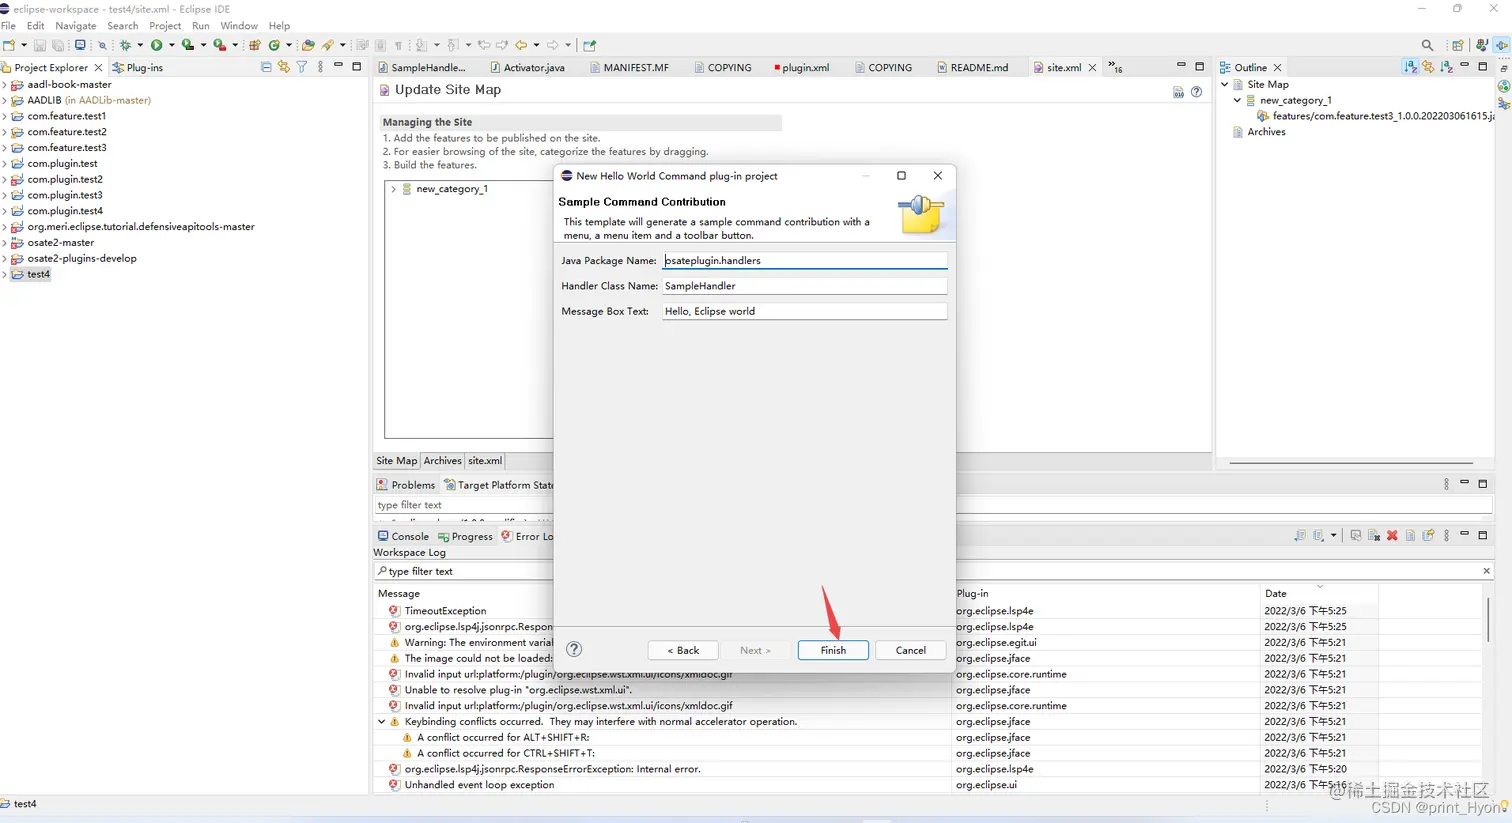The height and width of the screenshot is (823, 1512).
Task: Open the Run menu
Action: tap(201, 26)
